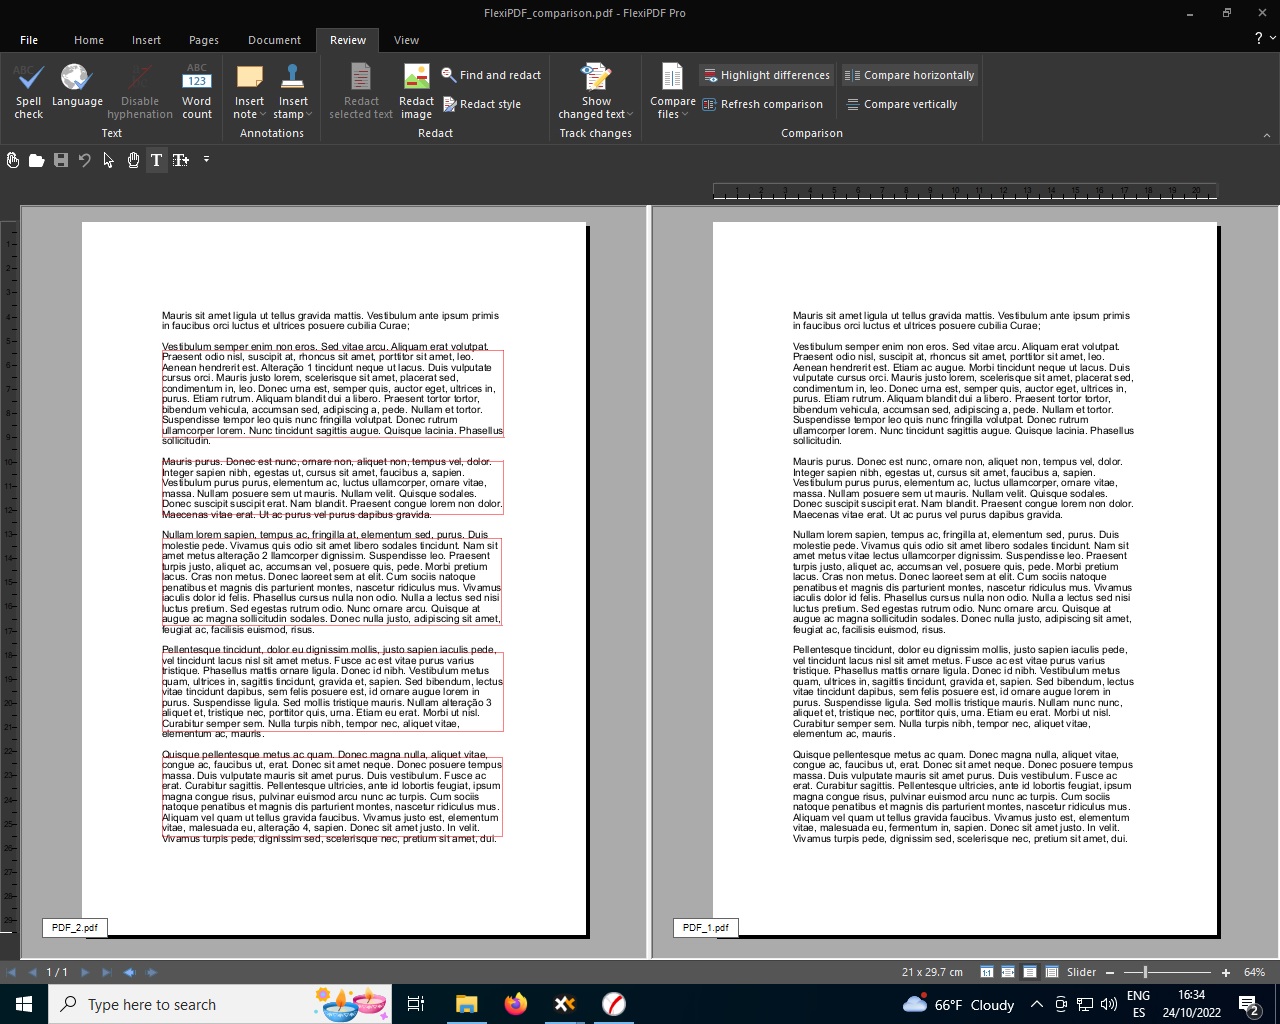1280x1024 pixels.
Task: Click Find and redact
Action: [x=491, y=75]
